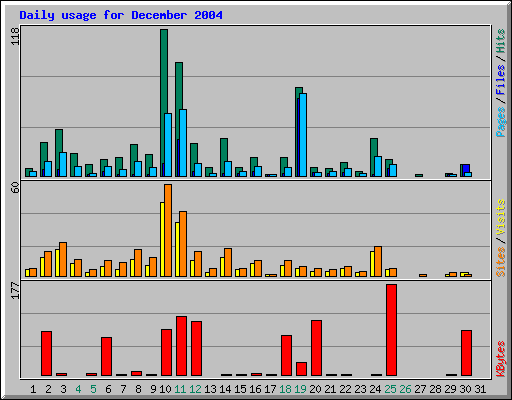This screenshot has height=400, width=512.
Task: Click day 14 on the x-axis
Action: (x=225, y=389)
